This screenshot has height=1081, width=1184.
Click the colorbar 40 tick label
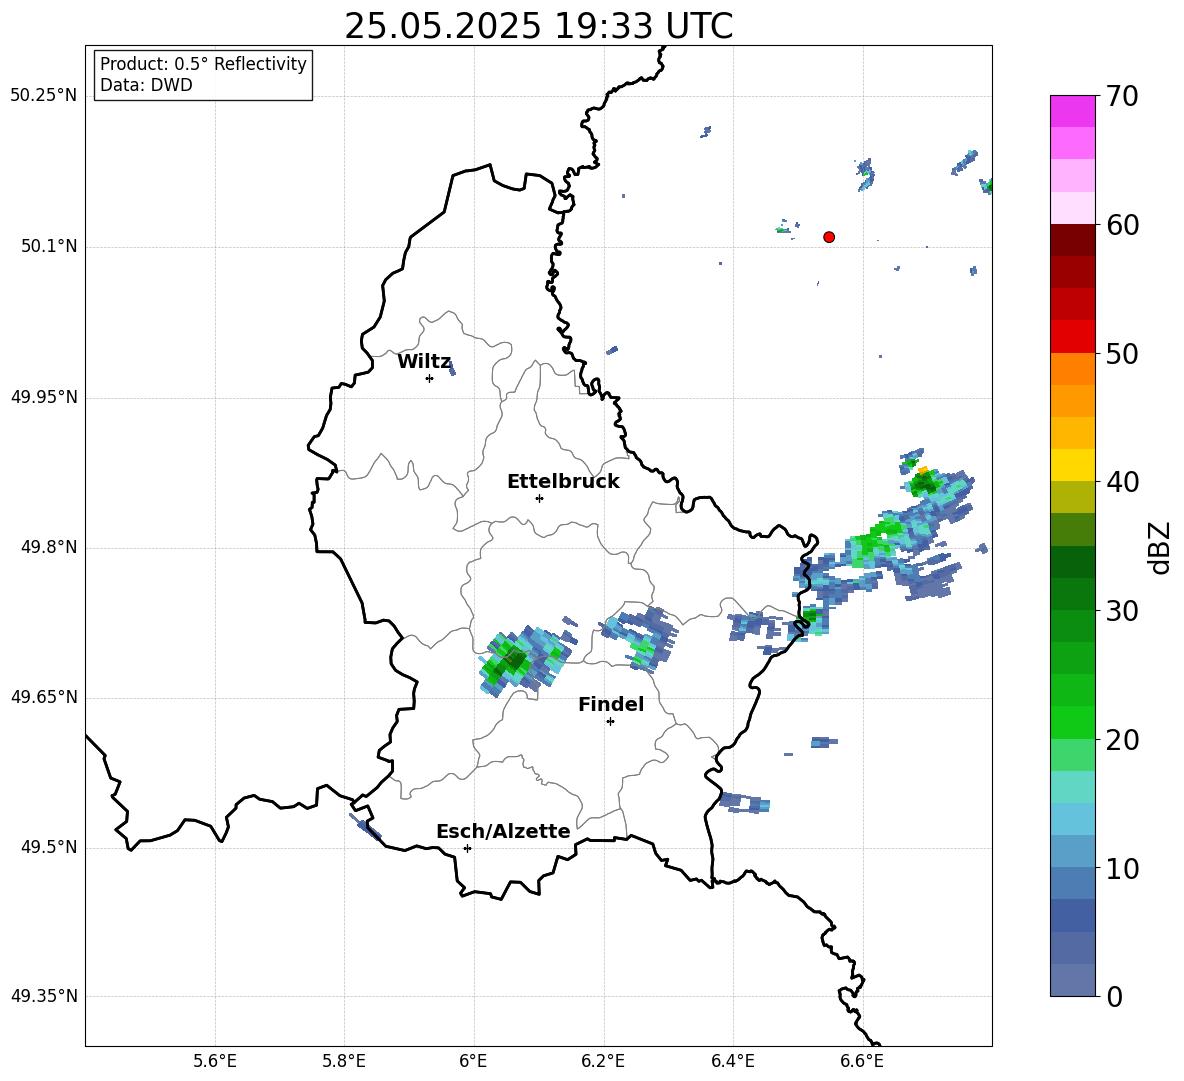(x=1122, y=482)
